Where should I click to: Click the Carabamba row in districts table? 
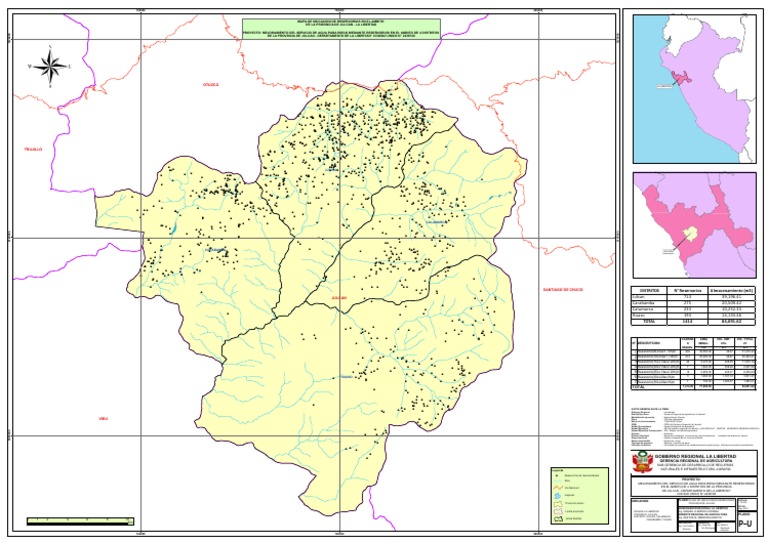click(693, 303)
